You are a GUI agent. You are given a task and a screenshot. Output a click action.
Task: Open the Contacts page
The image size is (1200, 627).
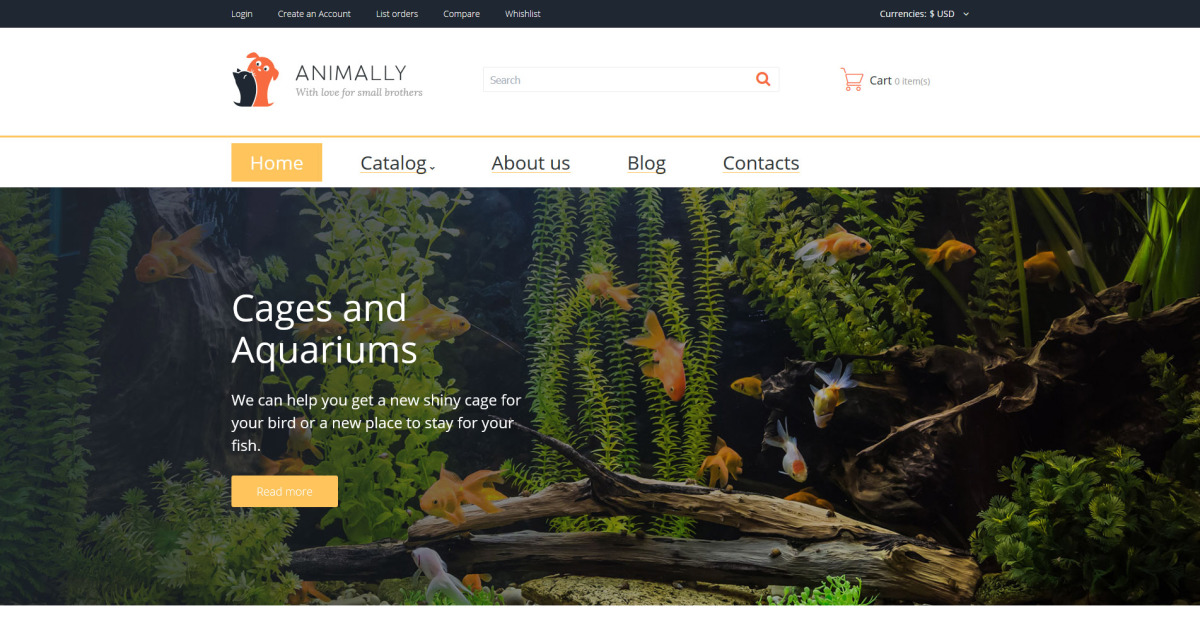click(x=761, y=163)
